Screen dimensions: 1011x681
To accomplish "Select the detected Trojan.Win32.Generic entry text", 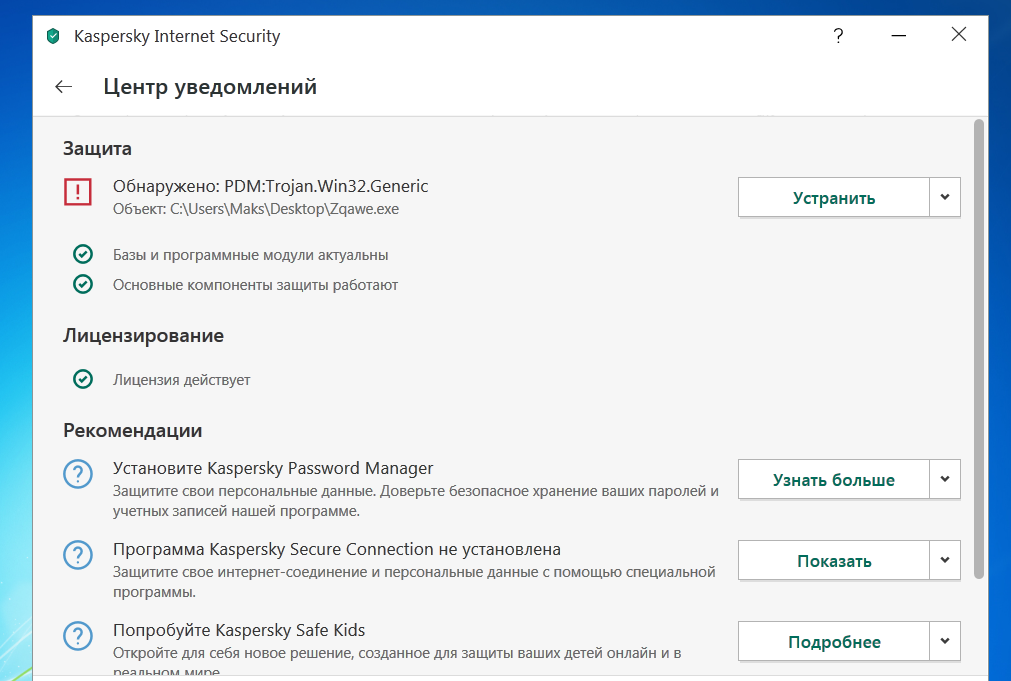I will point(270,186).
